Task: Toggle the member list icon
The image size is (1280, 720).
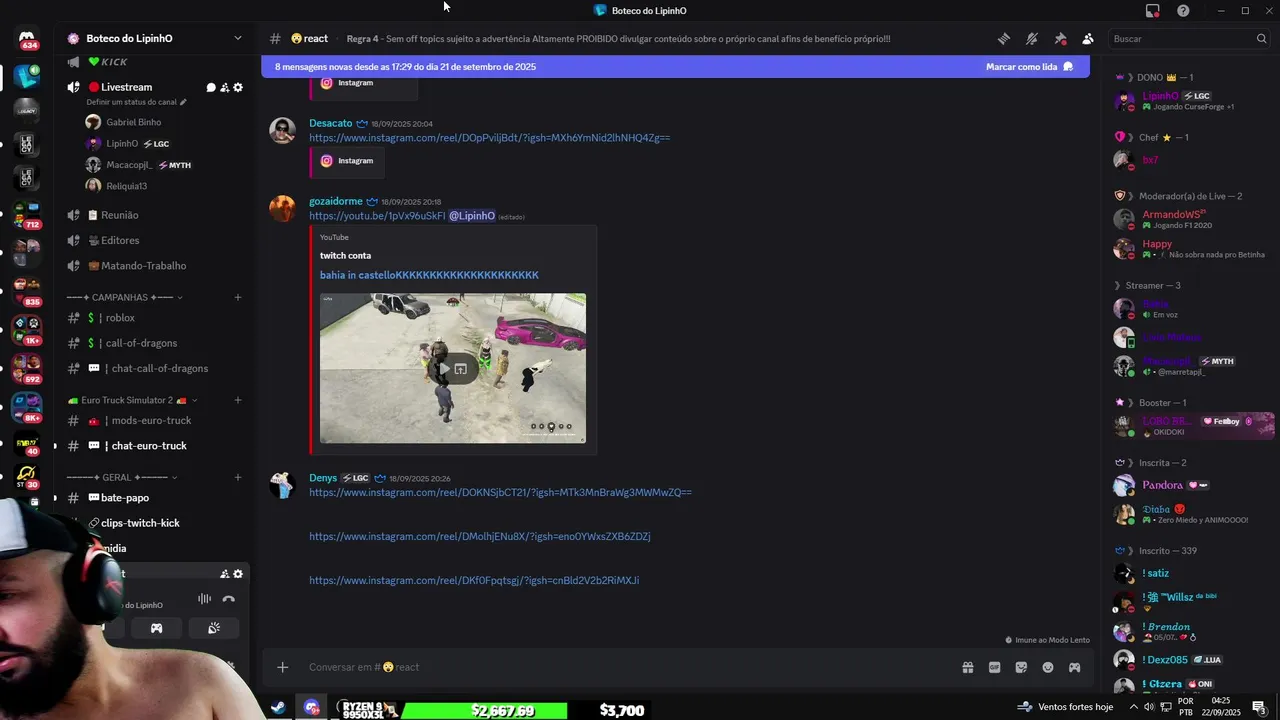Action: coord(1088,39)
